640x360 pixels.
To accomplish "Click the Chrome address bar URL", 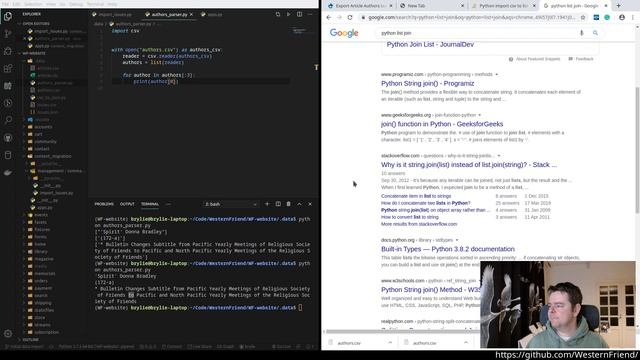I will click(471, 18).
